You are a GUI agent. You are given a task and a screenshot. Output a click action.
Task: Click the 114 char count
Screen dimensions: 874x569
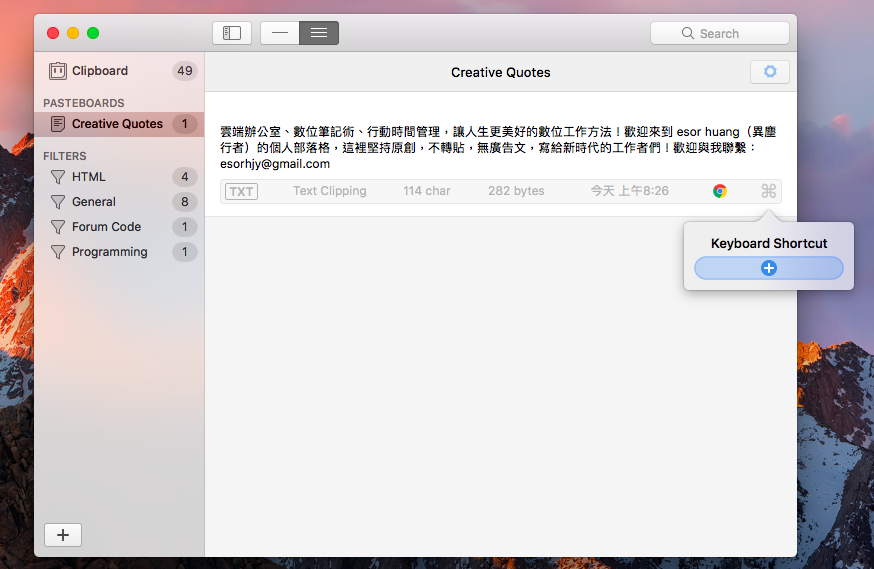pos(427,191)
